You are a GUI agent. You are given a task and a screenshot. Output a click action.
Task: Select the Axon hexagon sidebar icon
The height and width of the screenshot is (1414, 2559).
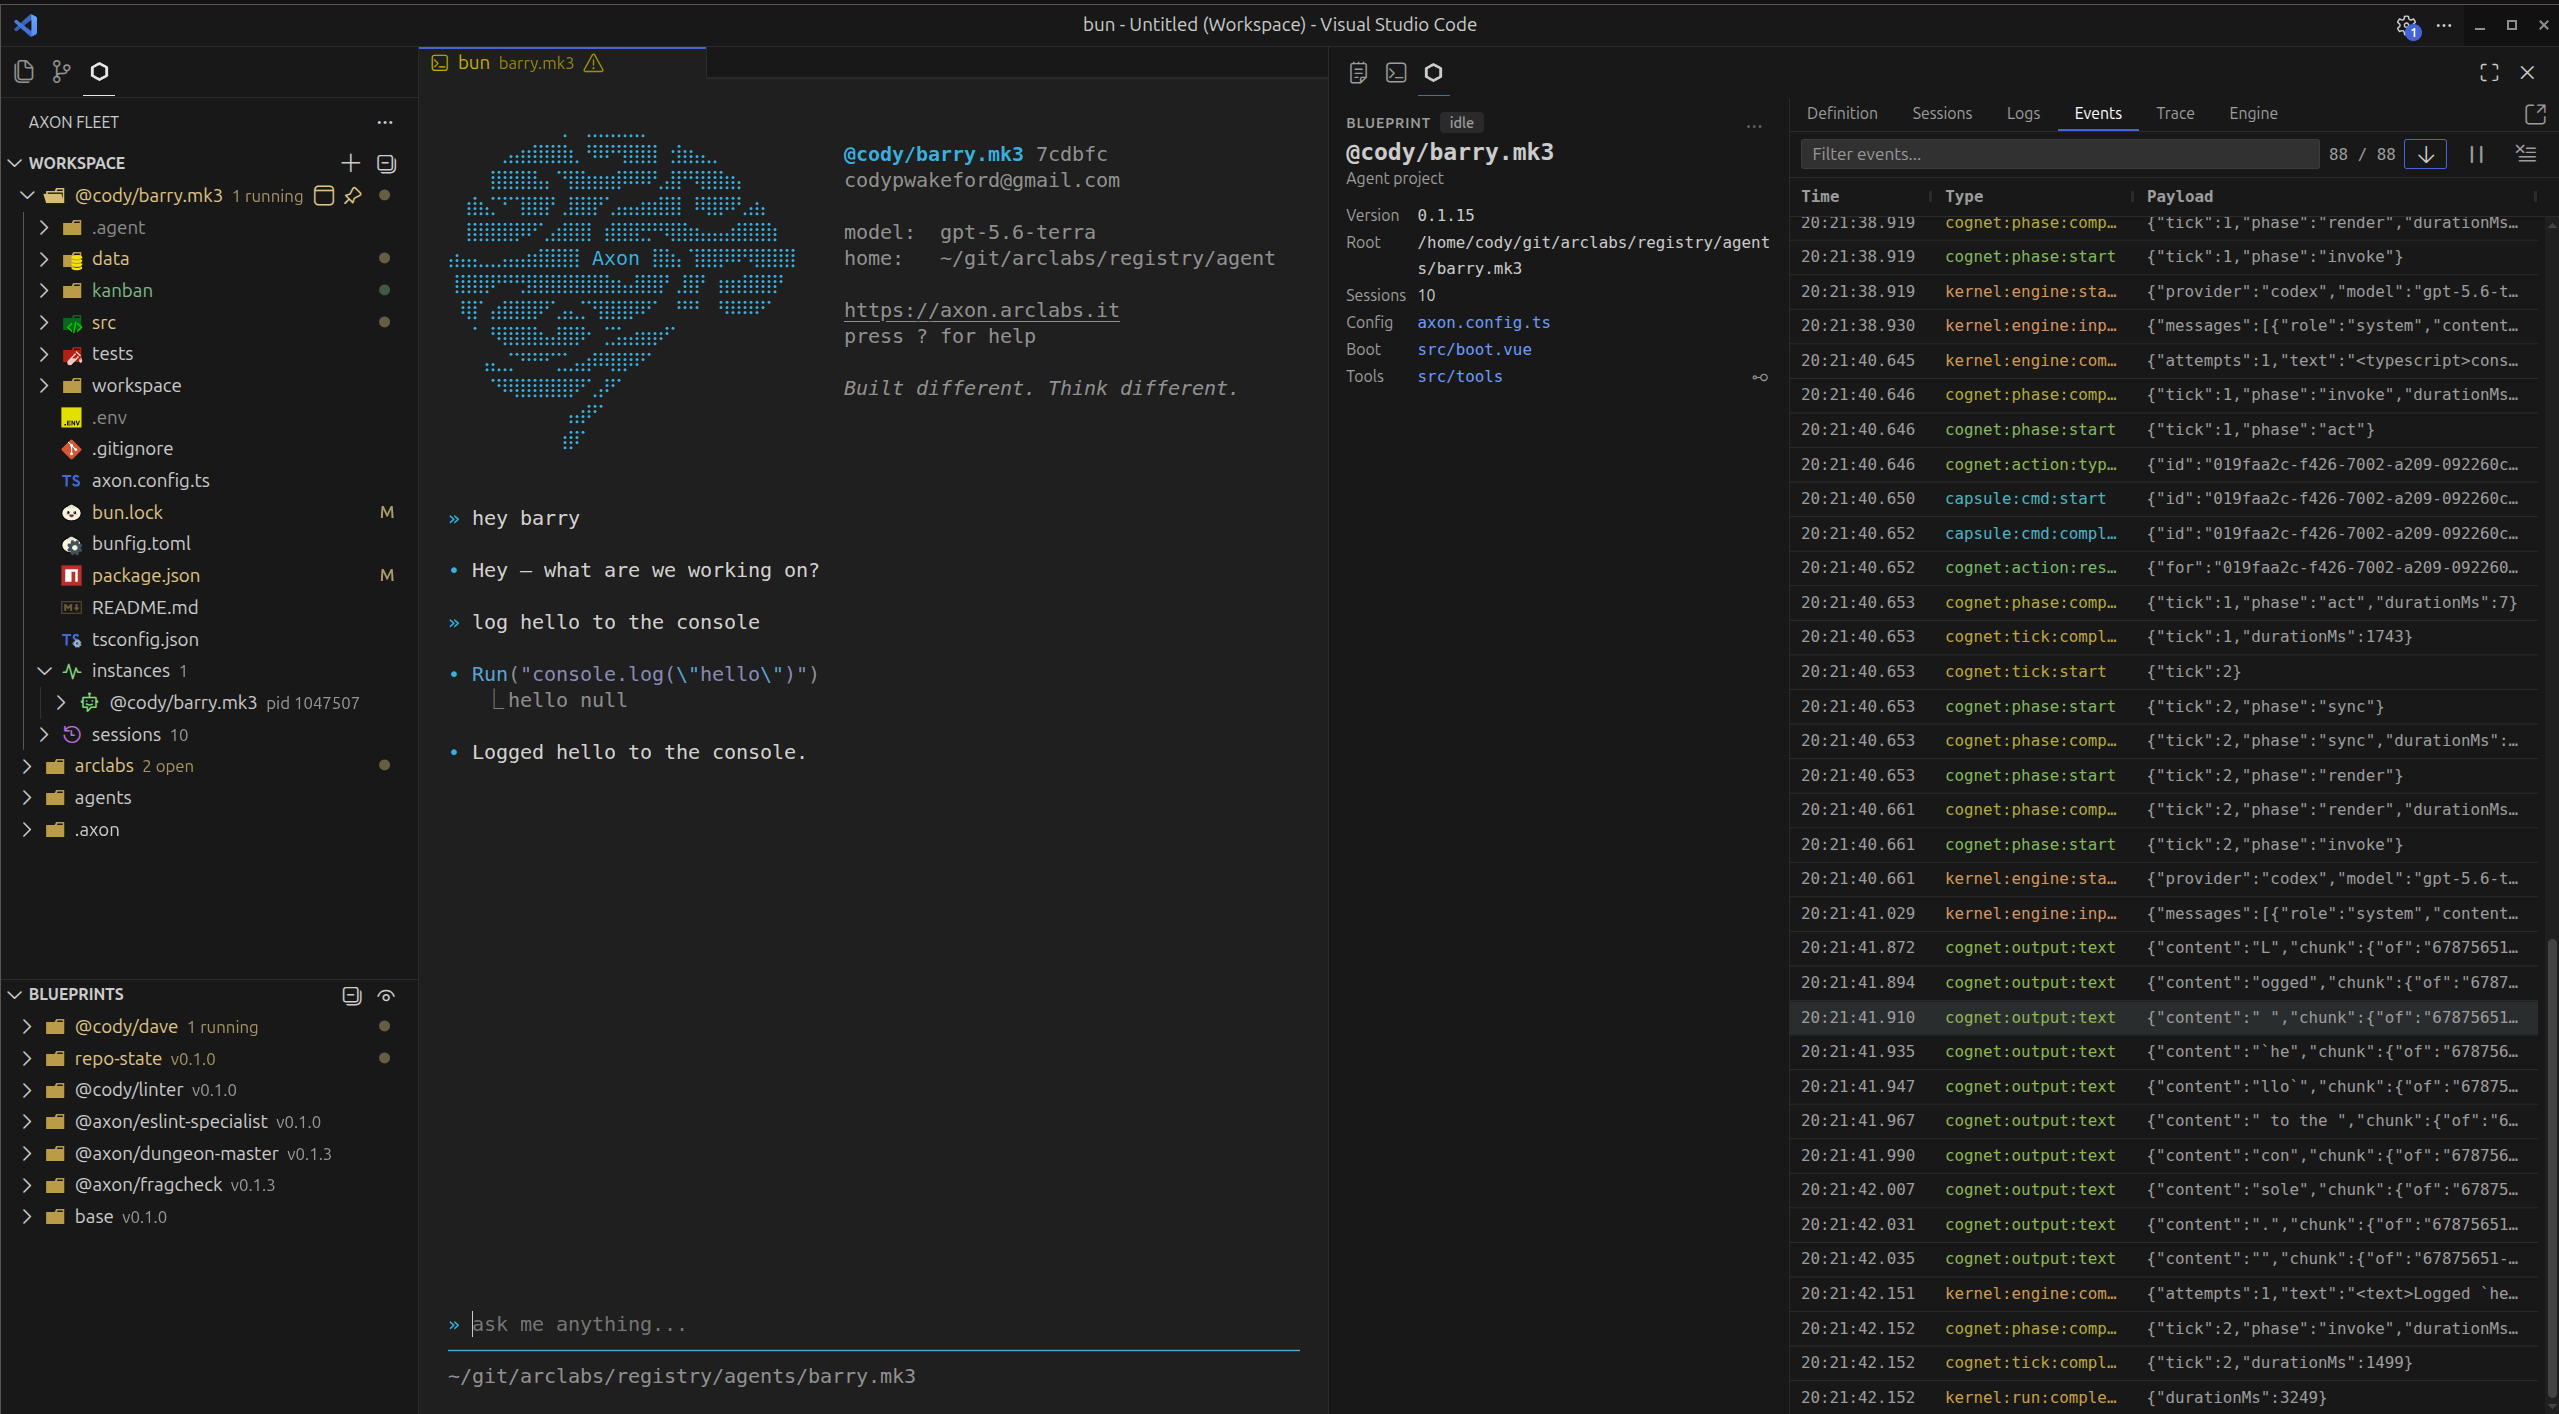coord(99,71)
